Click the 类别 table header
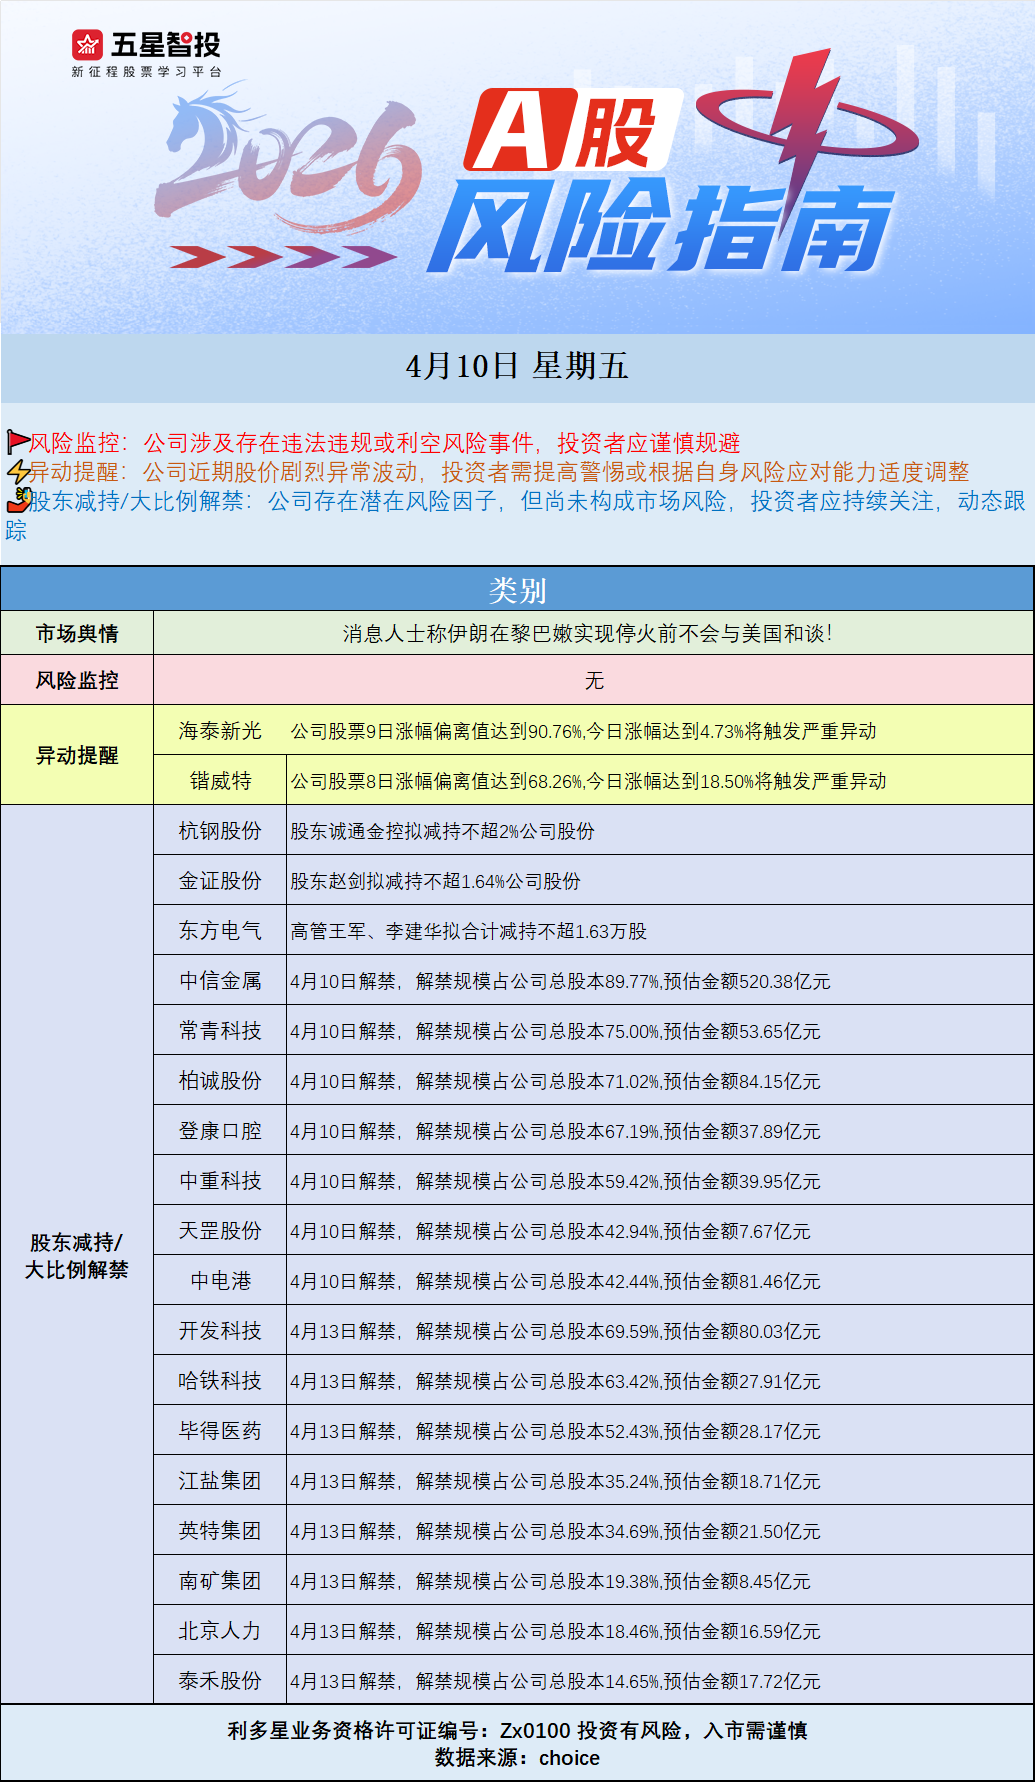1036x1783 pixels. (x=517, y=590)
